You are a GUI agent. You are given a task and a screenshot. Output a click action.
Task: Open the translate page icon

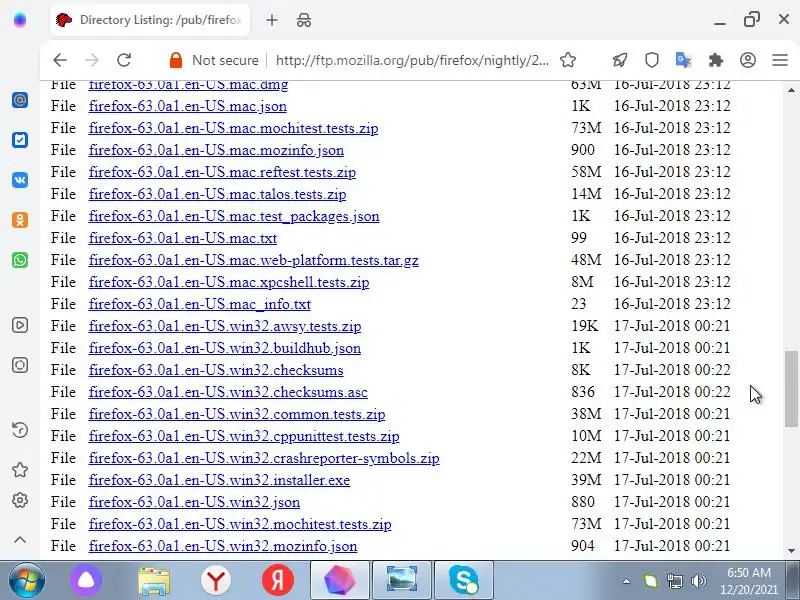[x=683, y=60]
